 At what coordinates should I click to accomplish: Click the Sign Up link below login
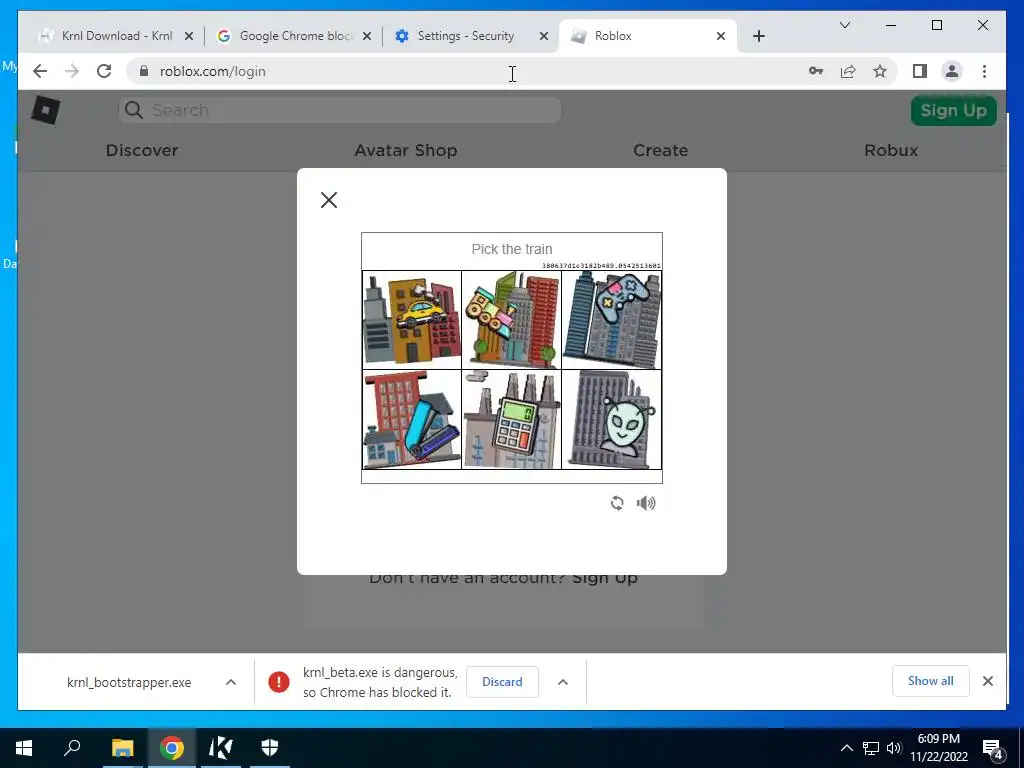coord(605,579)
